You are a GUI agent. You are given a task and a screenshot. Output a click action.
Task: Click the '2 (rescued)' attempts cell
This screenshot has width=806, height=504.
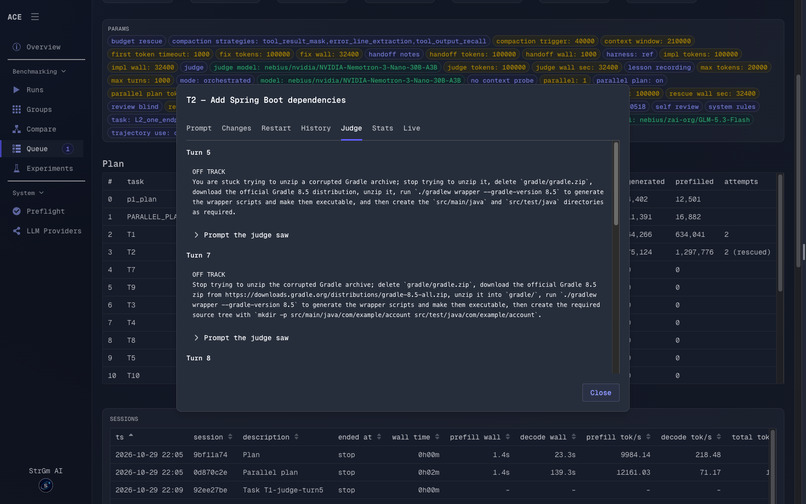pyautogui.click(x=747, y=252)
